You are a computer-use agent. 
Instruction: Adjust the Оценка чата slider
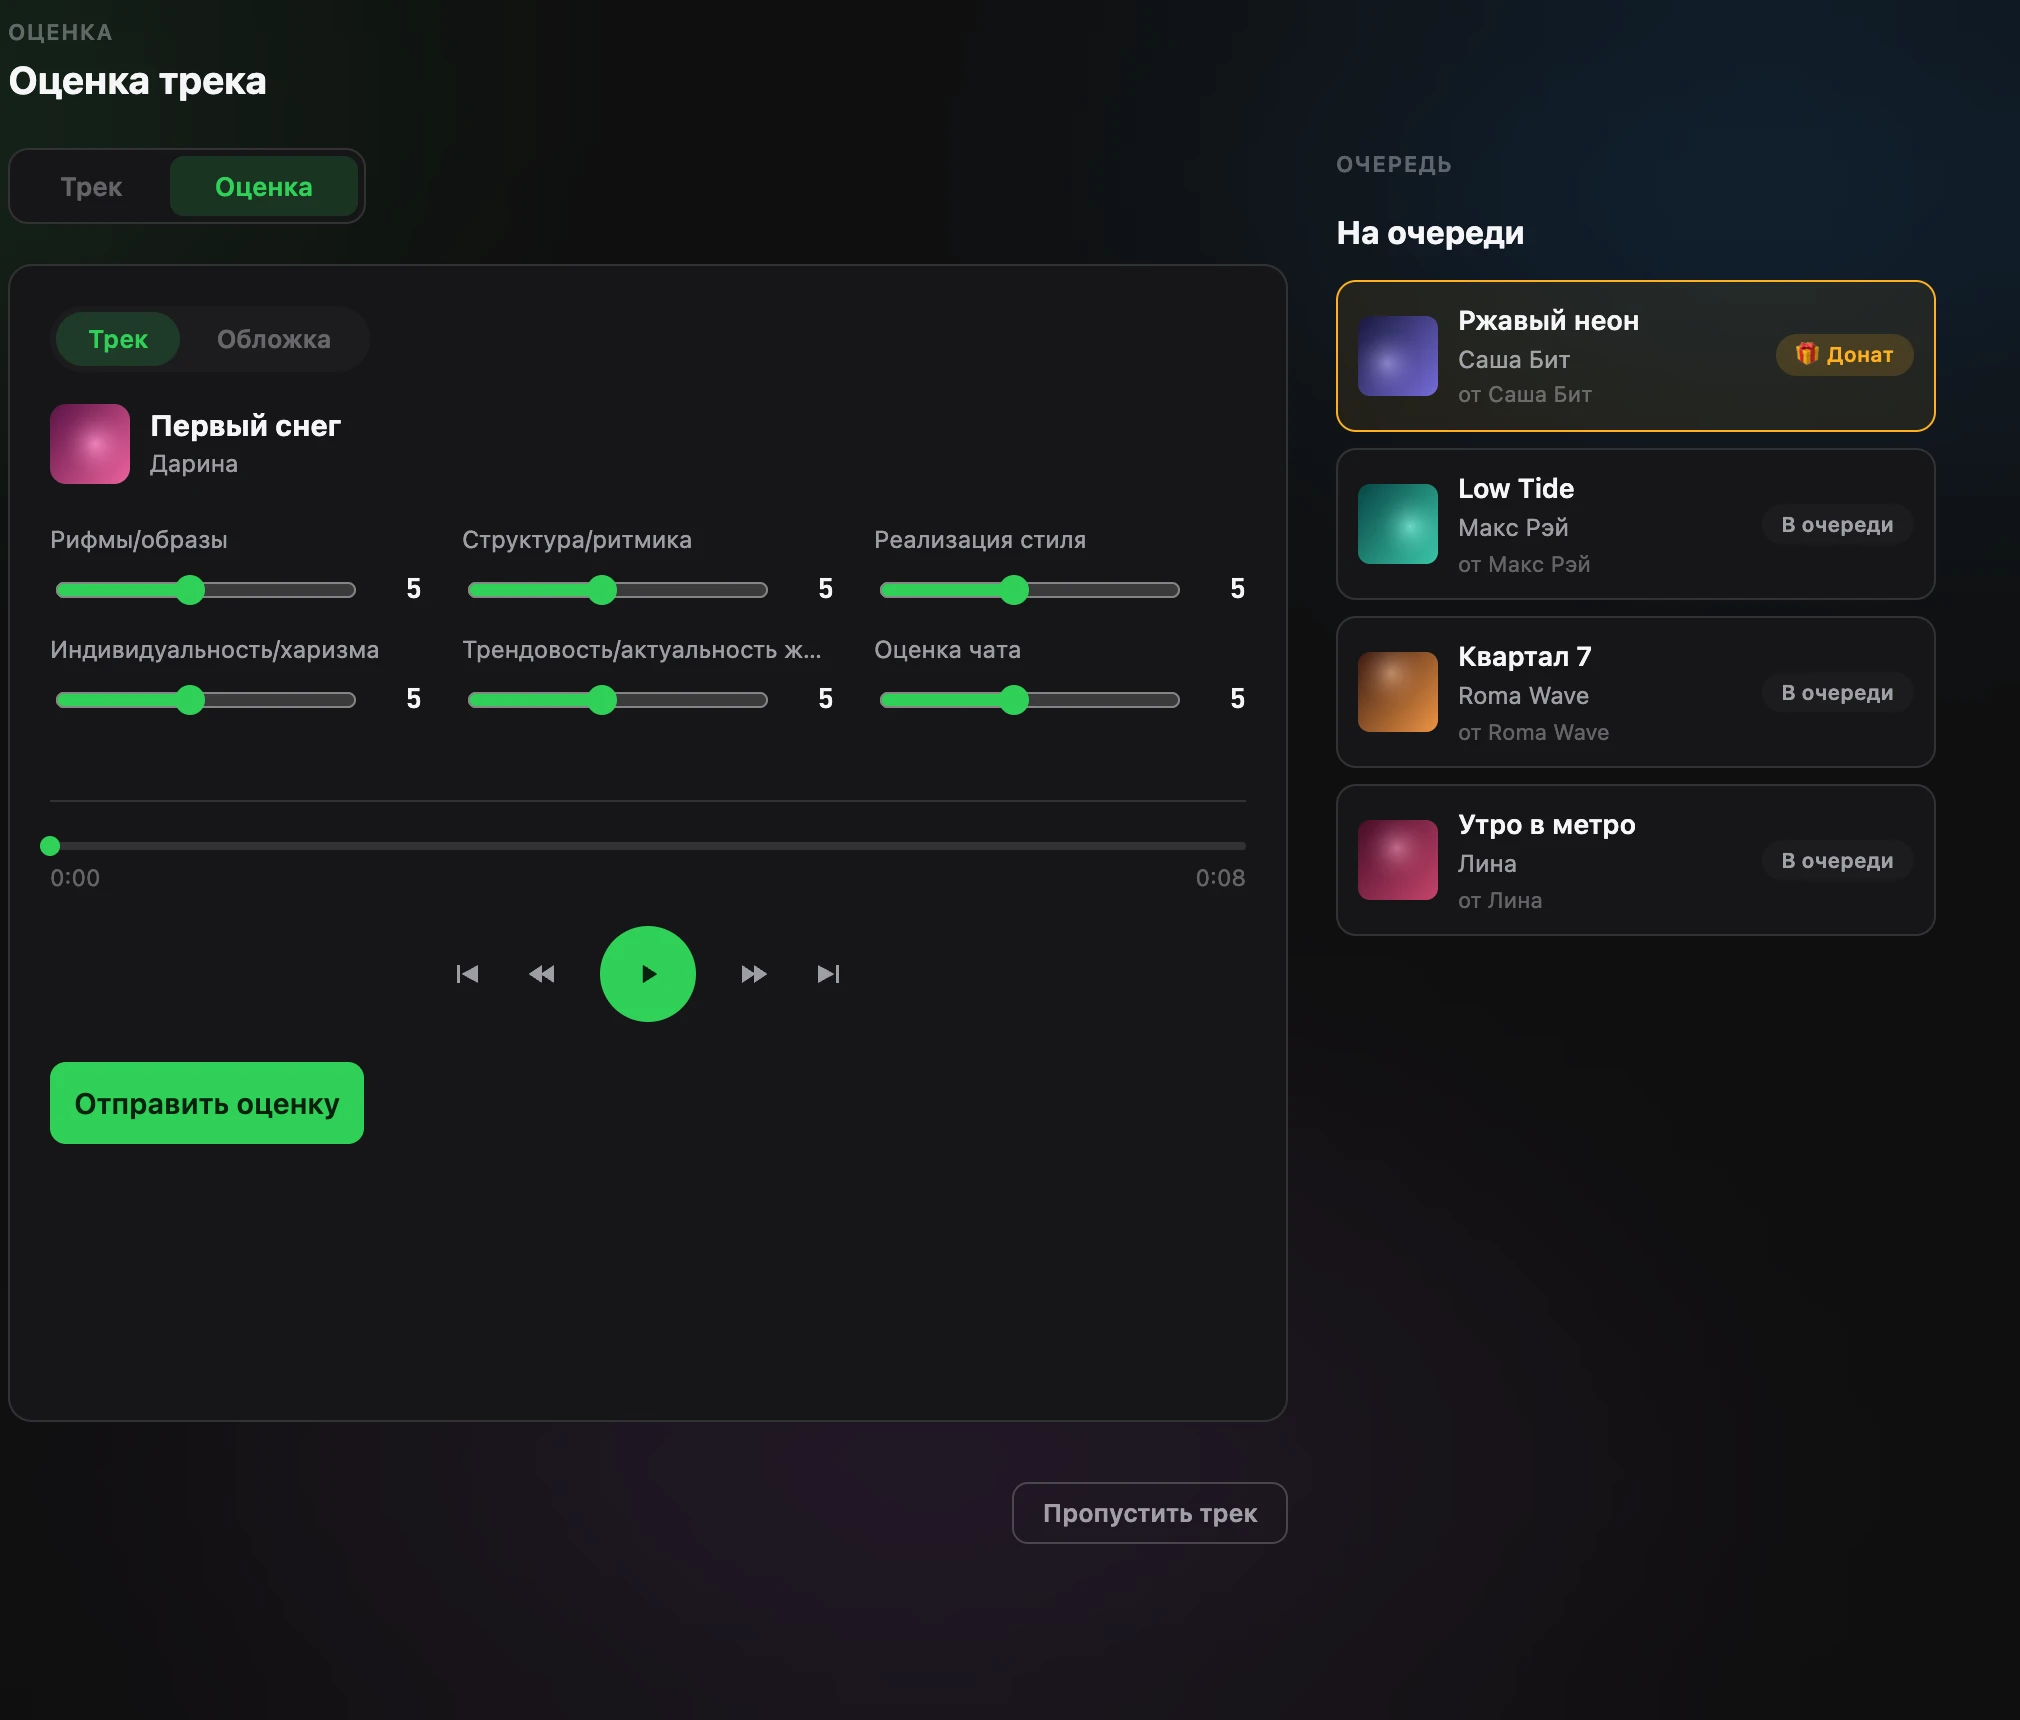[1030, 700]
